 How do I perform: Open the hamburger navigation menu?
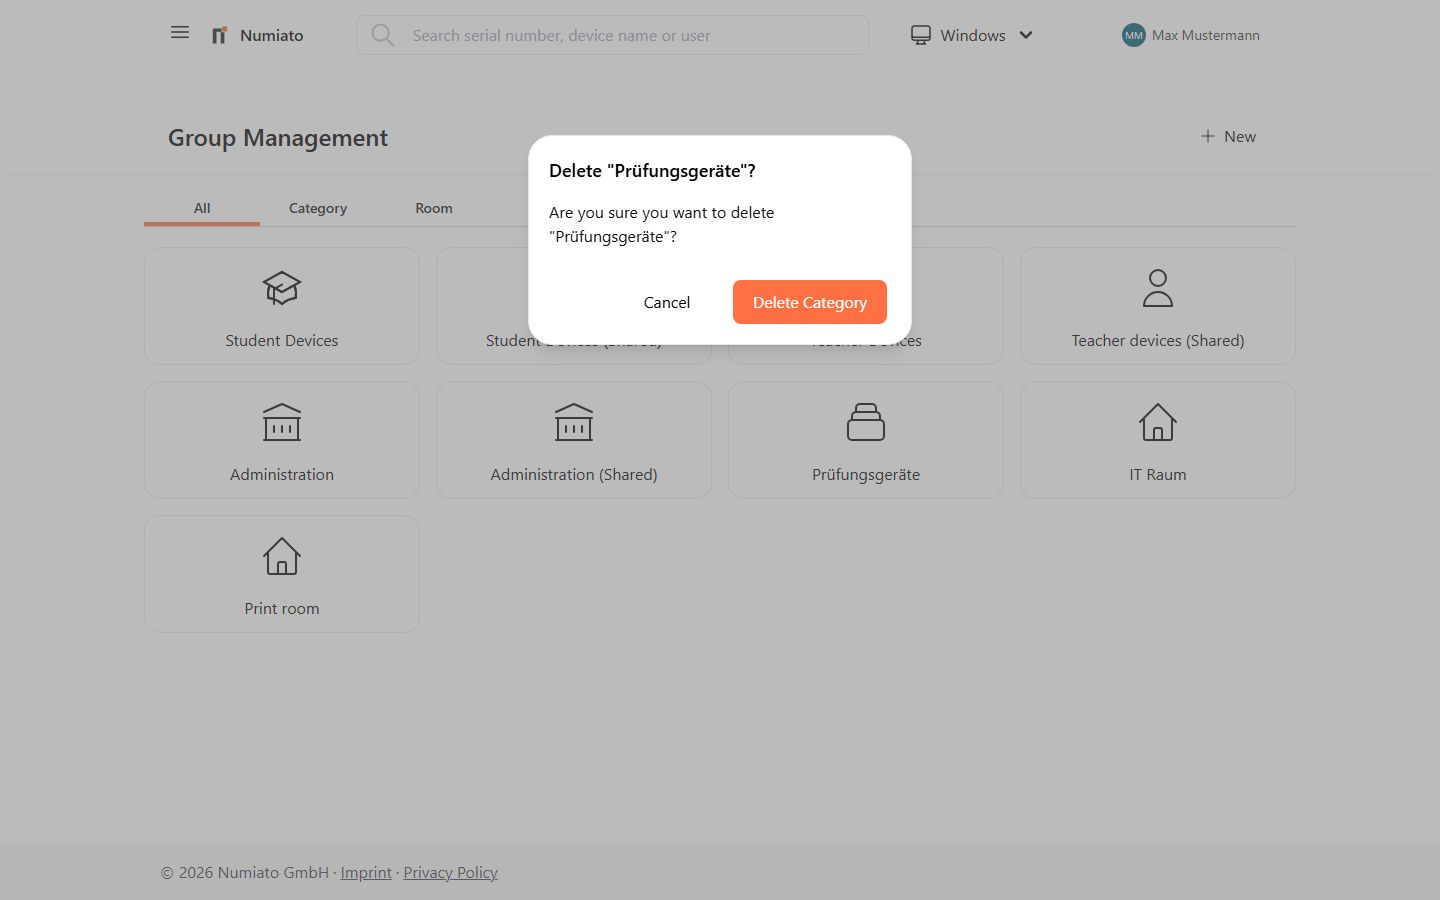[x=180, y=33]
